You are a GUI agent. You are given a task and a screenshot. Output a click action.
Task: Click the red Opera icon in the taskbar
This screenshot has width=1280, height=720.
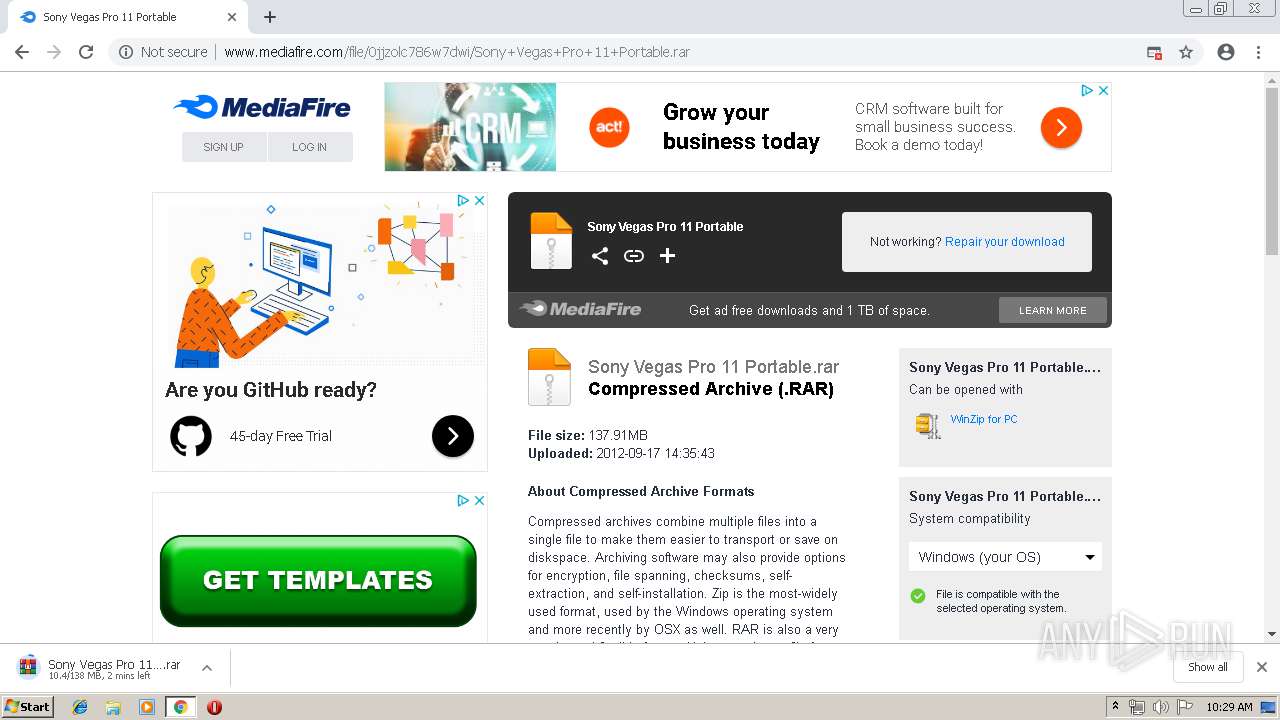point(214,707)
